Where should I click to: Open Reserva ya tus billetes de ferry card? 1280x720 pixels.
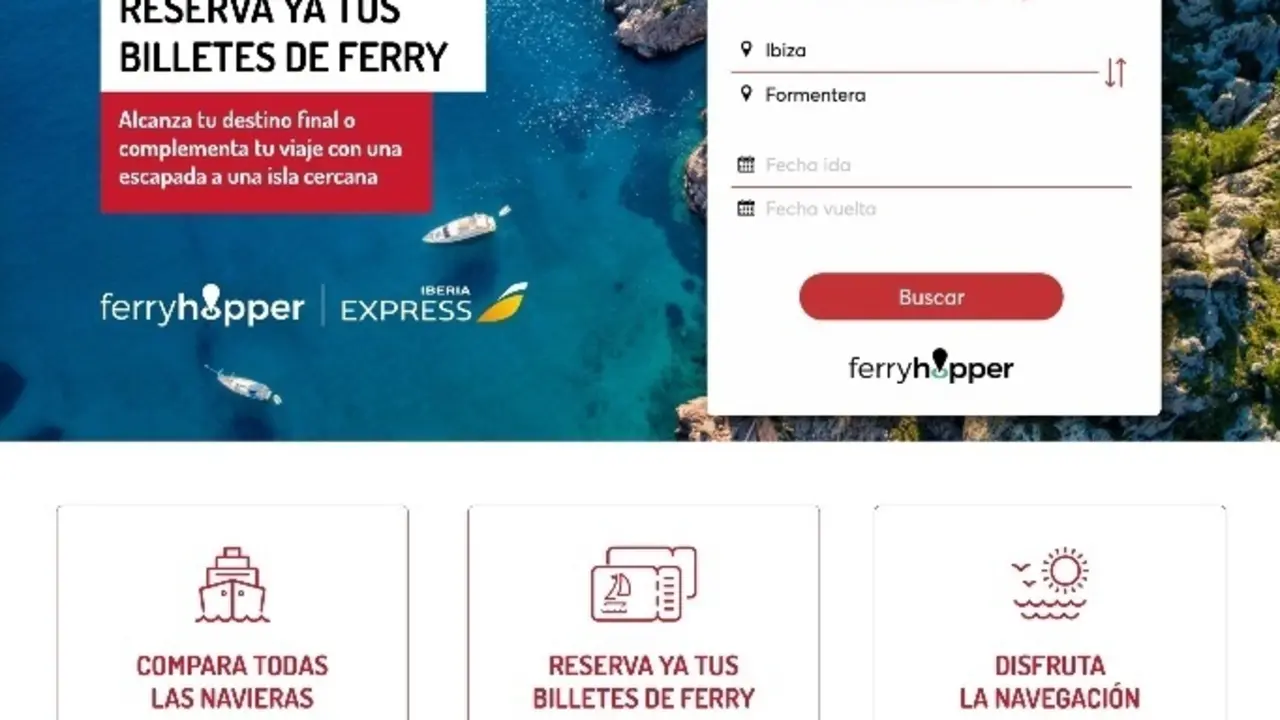[x=644, y=612]
